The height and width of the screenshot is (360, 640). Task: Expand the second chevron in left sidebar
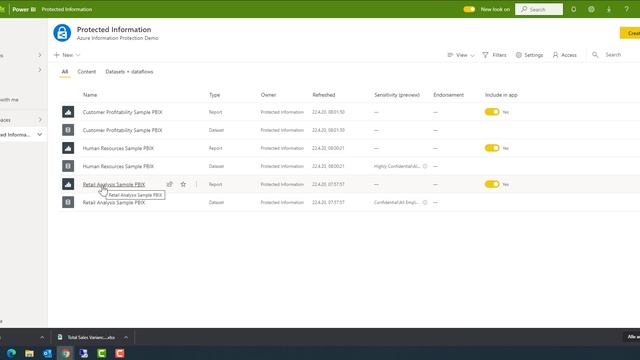click(40, 70)
